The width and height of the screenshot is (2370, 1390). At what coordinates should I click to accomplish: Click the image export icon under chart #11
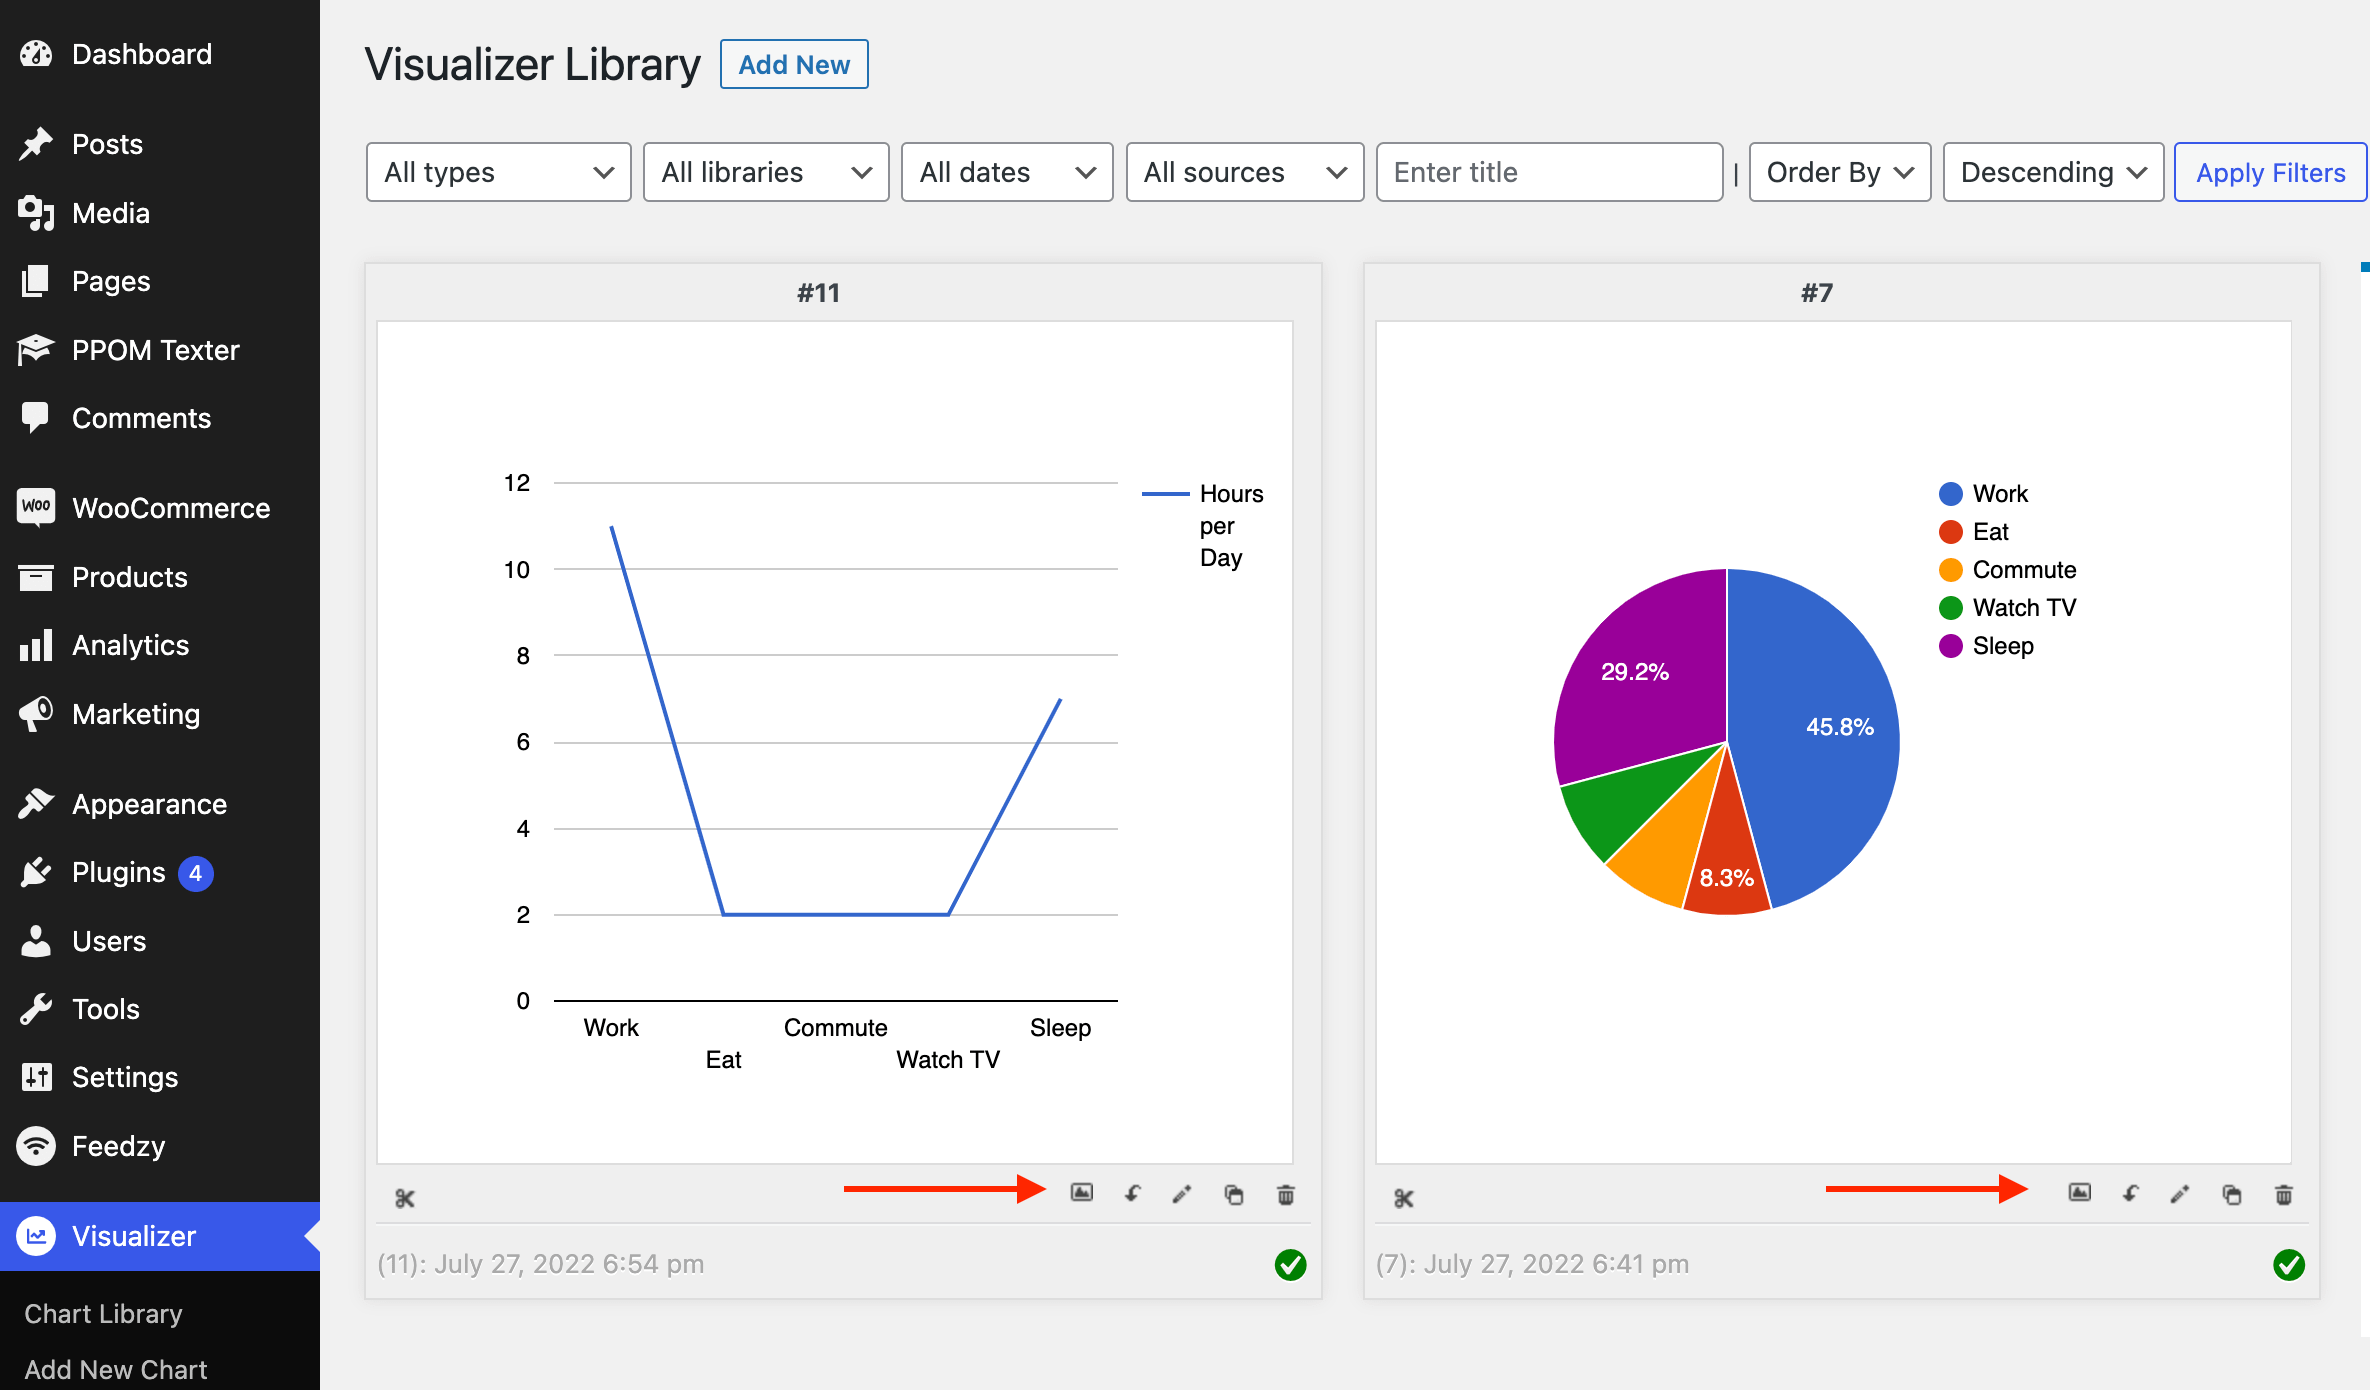(x=1081, y=1193)
